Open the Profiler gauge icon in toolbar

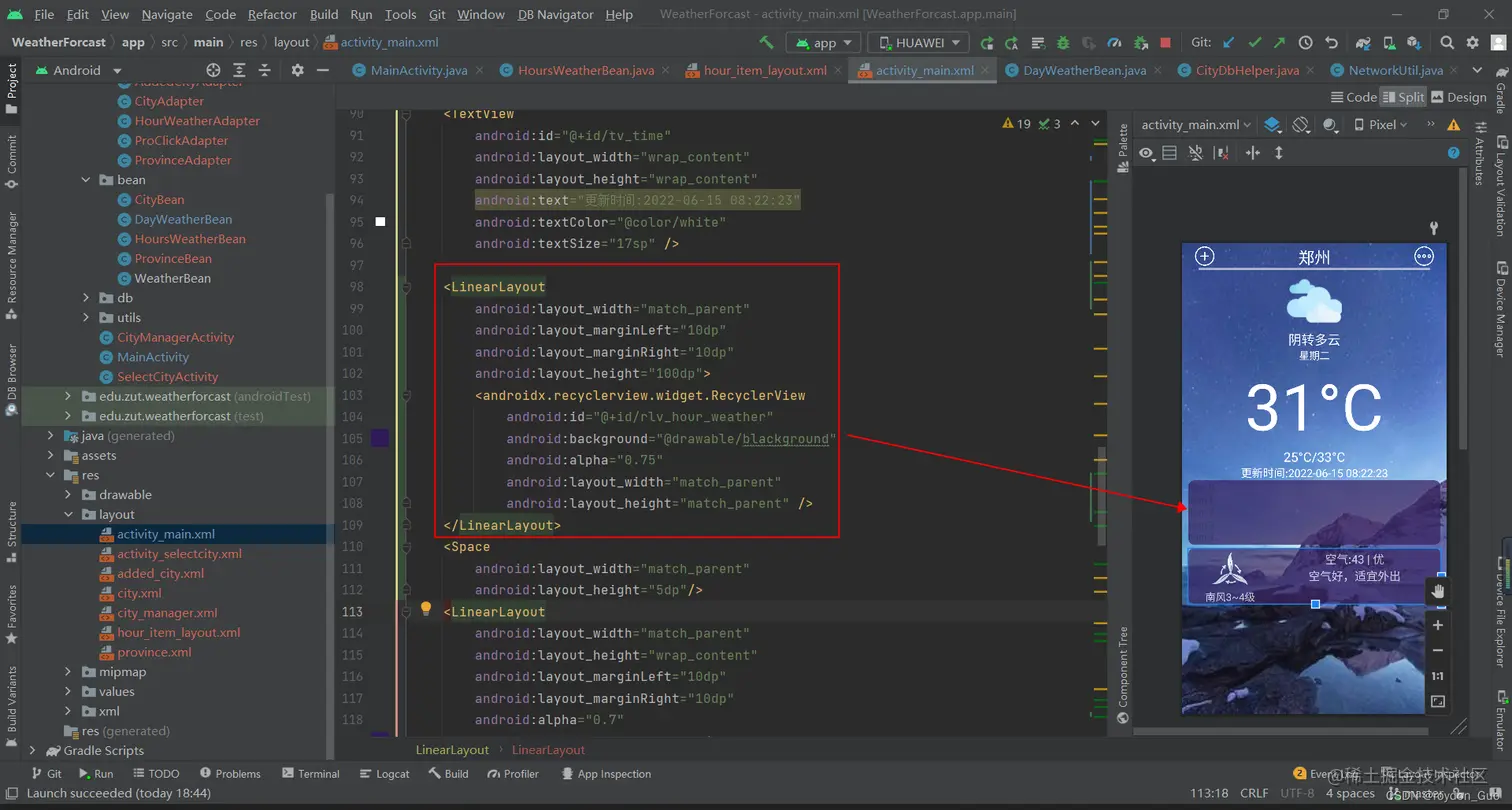(1115, 43)
